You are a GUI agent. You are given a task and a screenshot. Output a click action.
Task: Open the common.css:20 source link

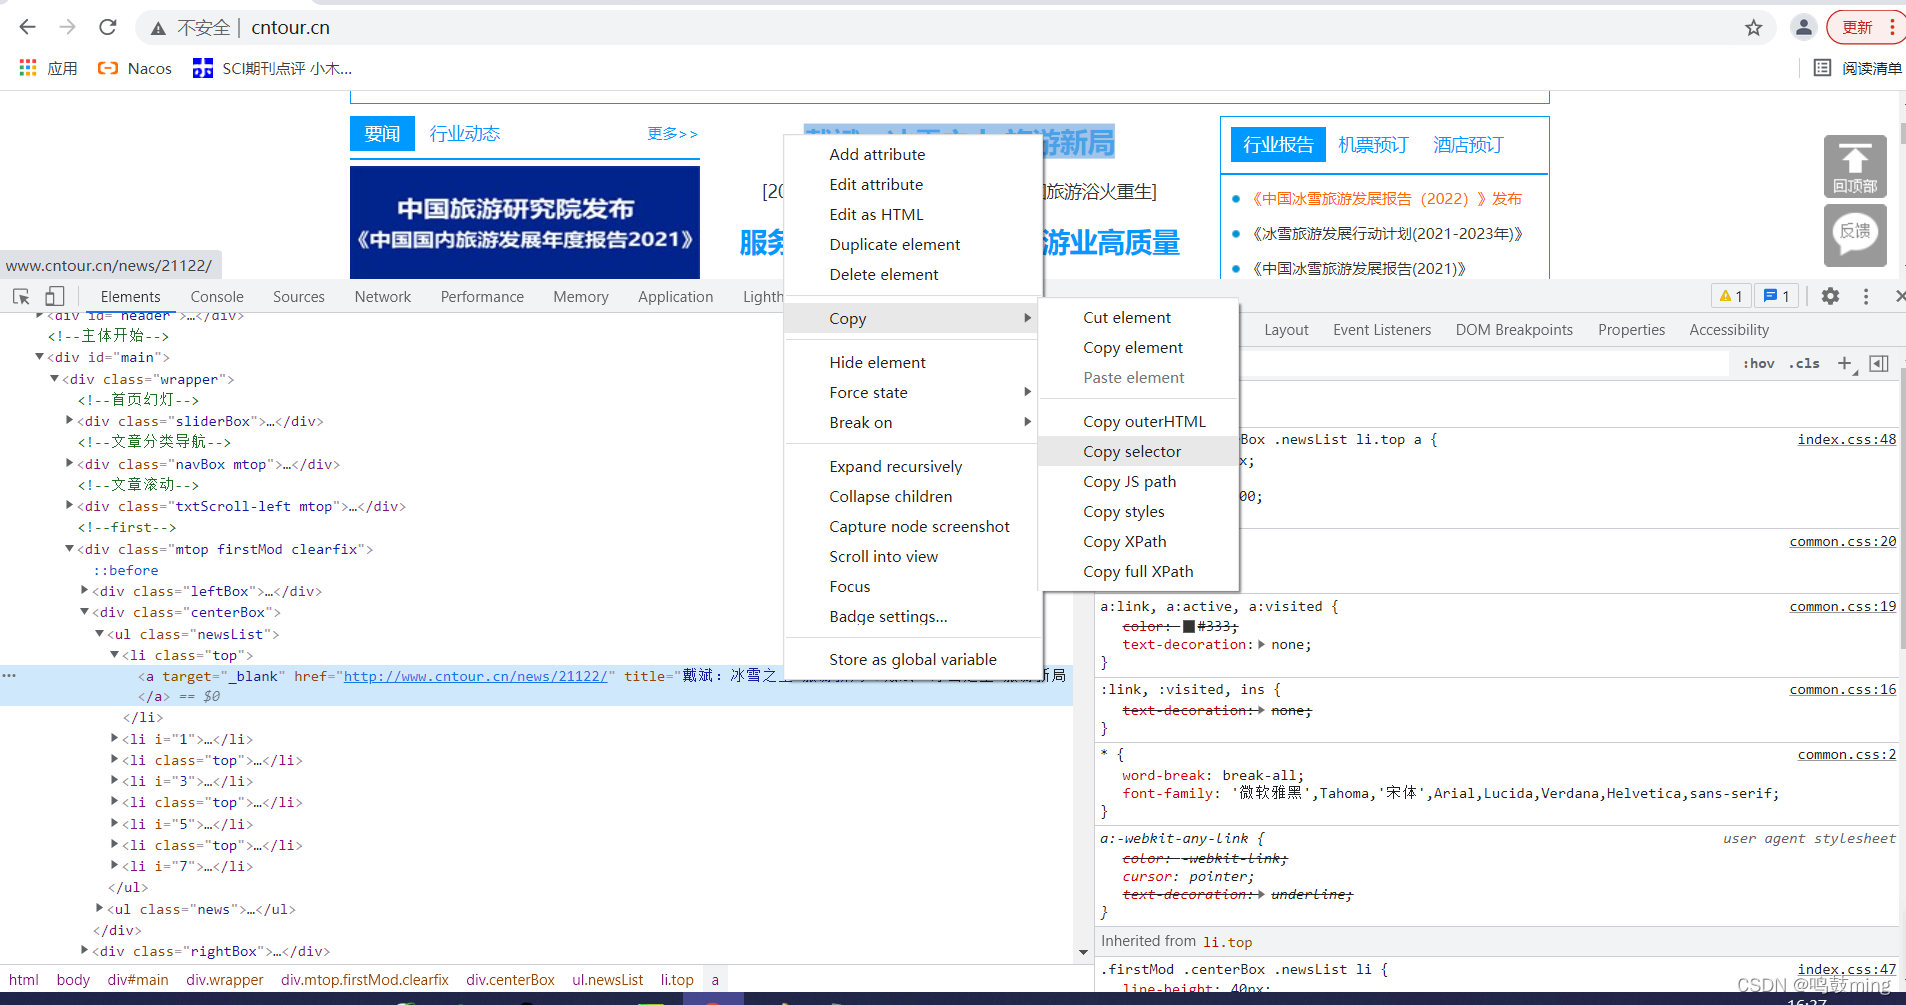click(1842, 541)
